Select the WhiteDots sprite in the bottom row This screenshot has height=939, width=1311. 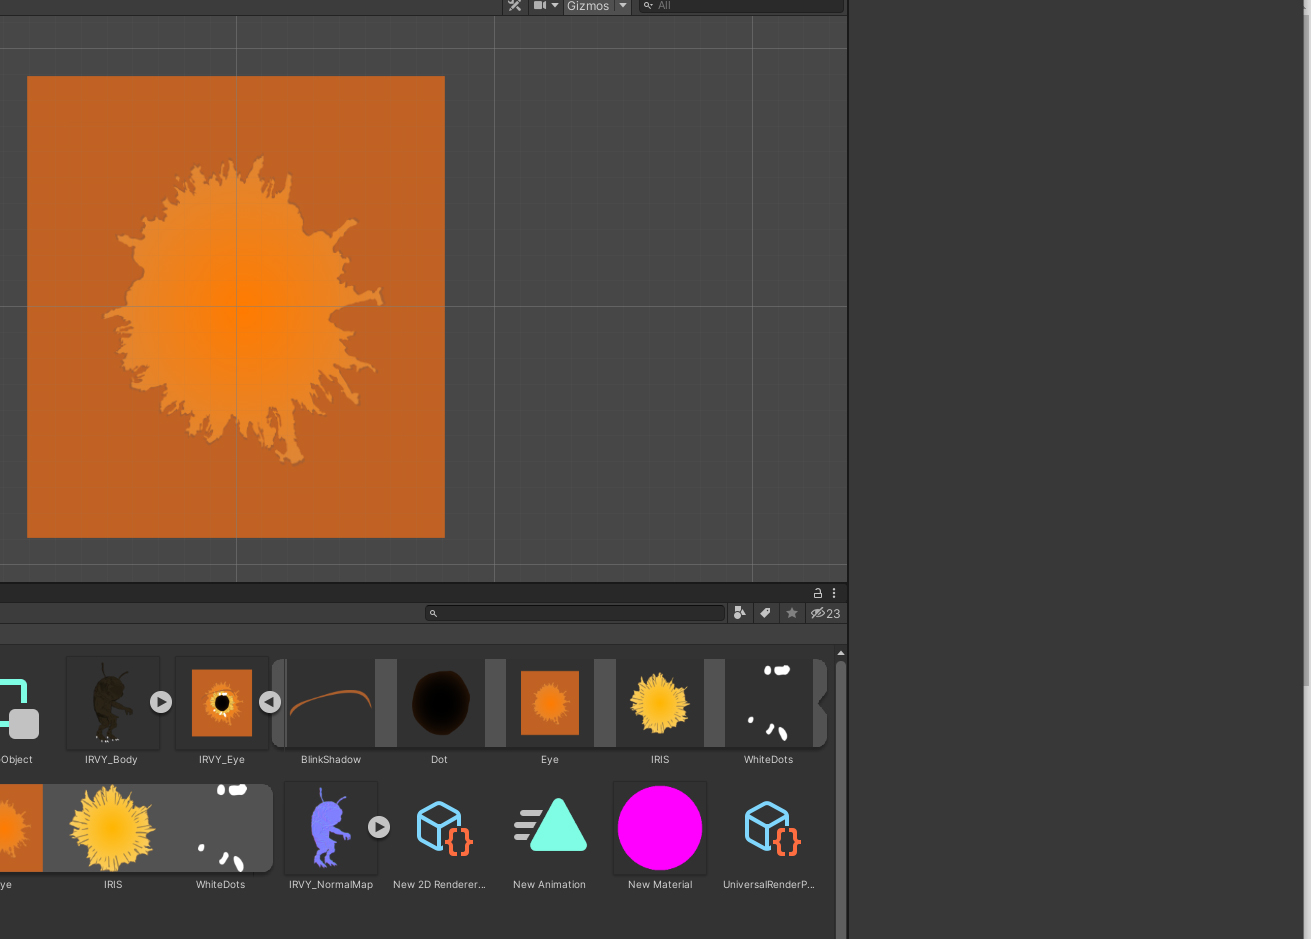click(221, 828)
